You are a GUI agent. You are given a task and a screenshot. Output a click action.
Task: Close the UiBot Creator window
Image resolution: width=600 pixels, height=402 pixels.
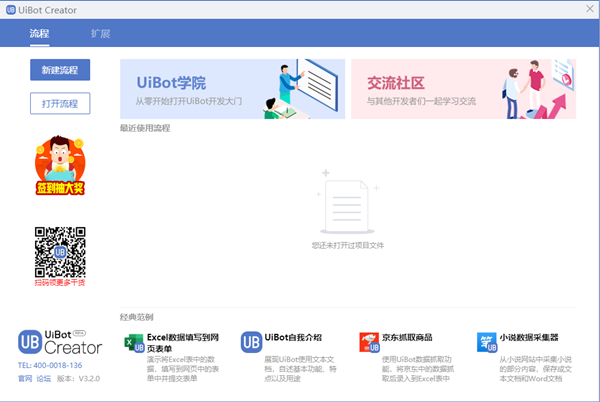[590, 9]
